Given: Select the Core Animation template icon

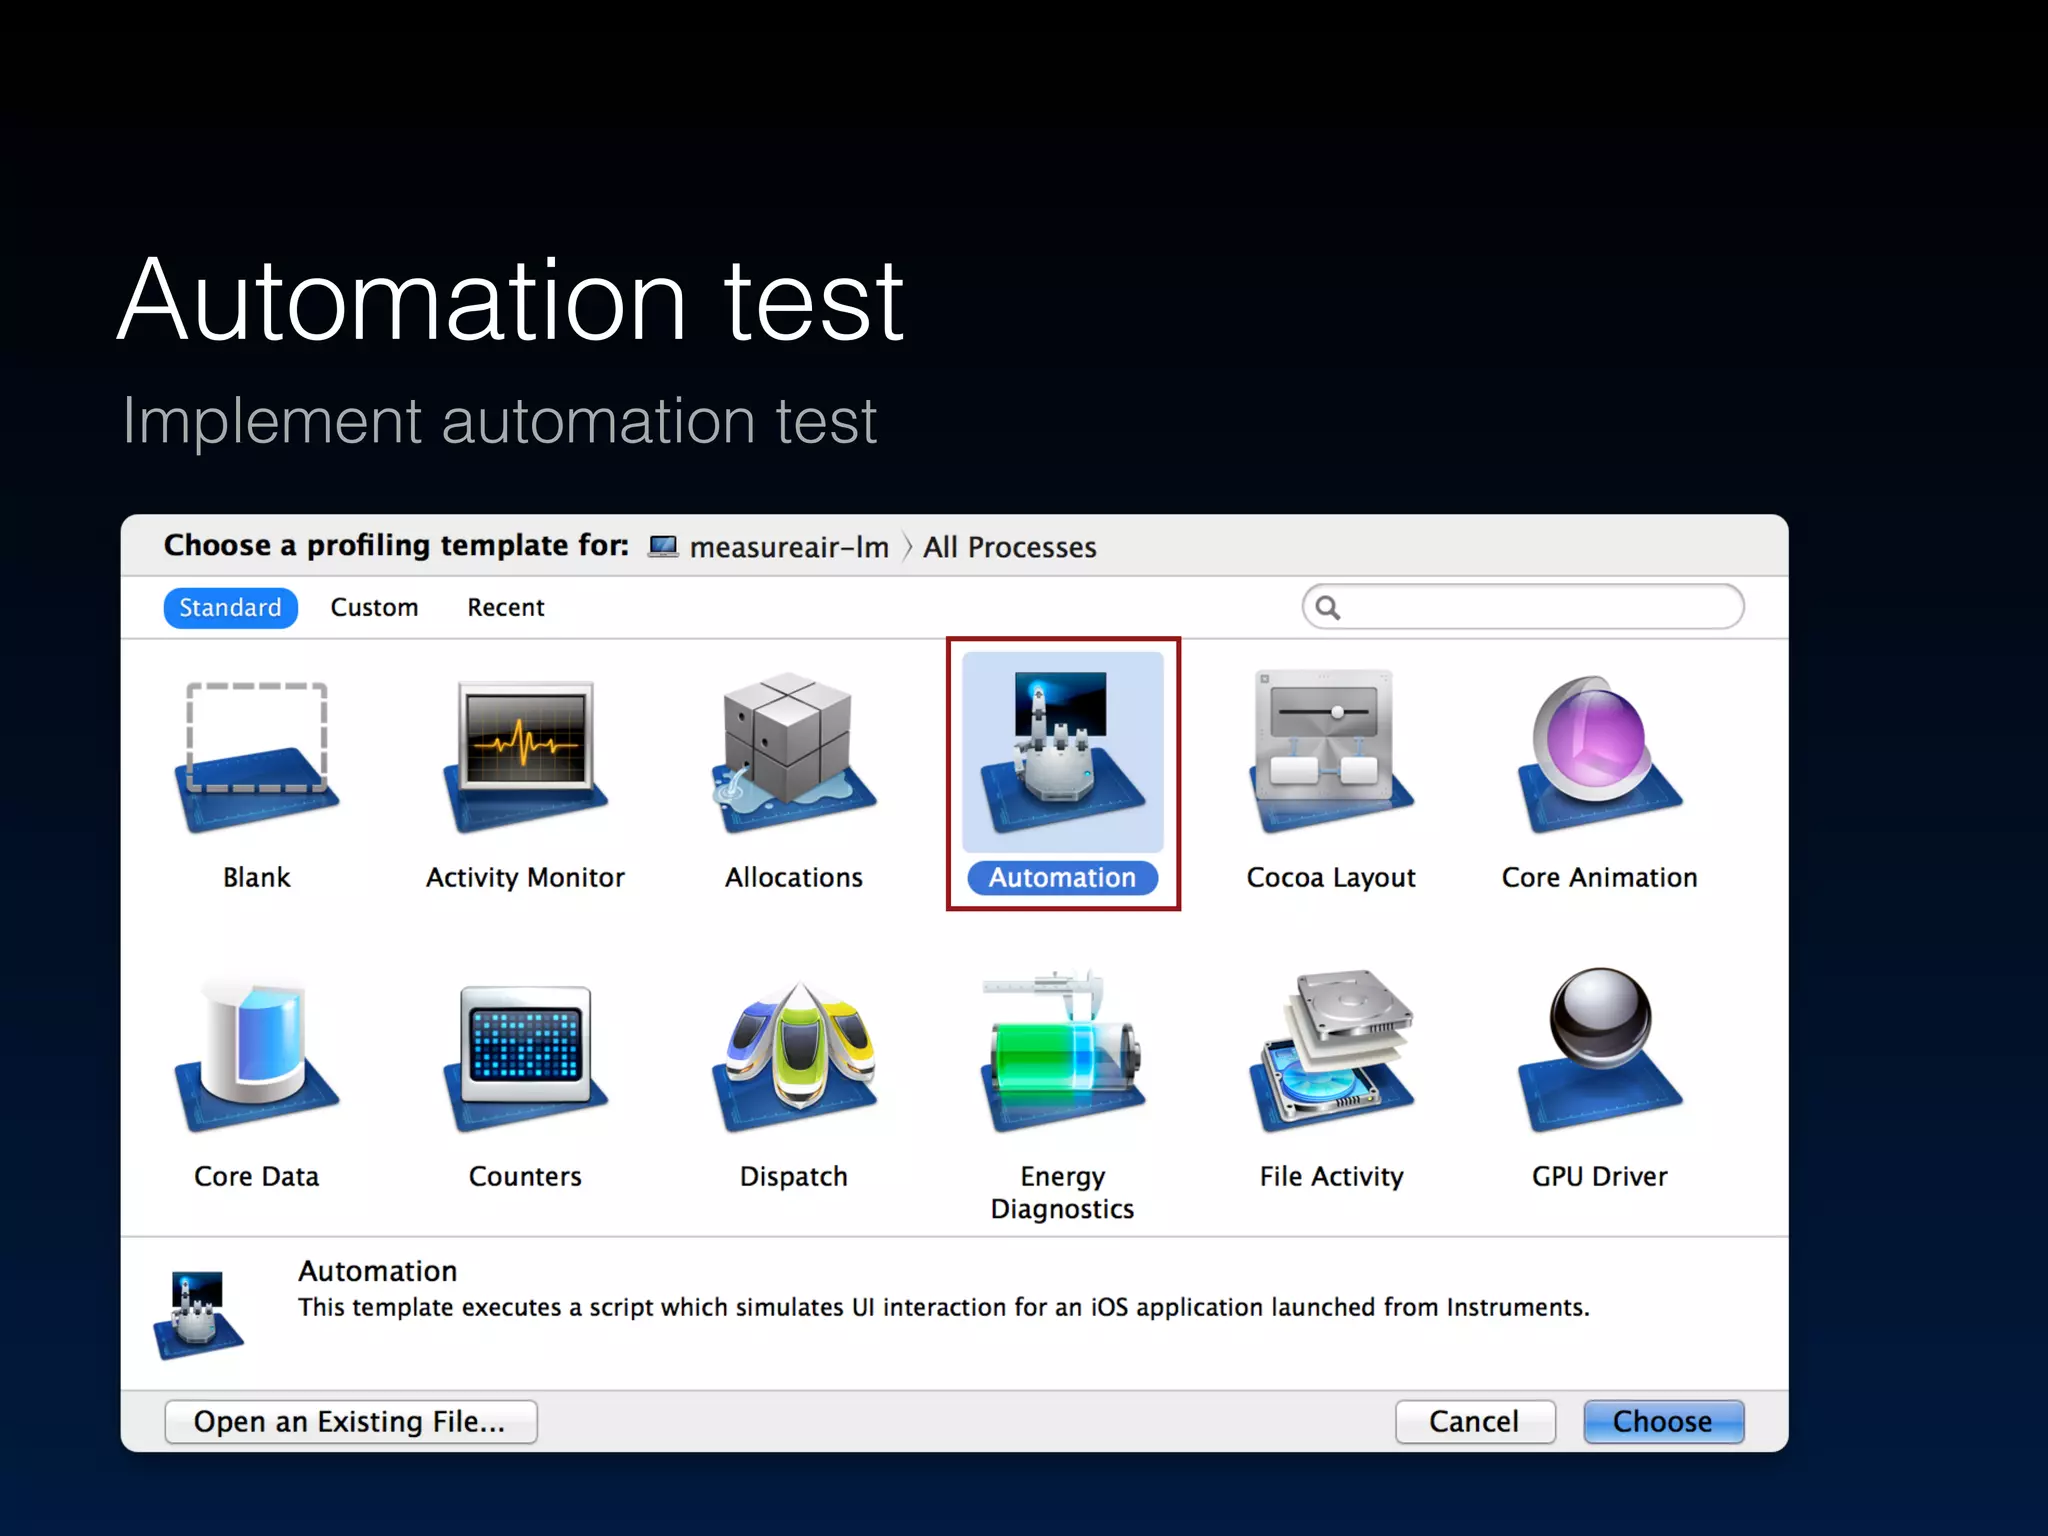Looking at the screenshot, I should click(1600, 755).
